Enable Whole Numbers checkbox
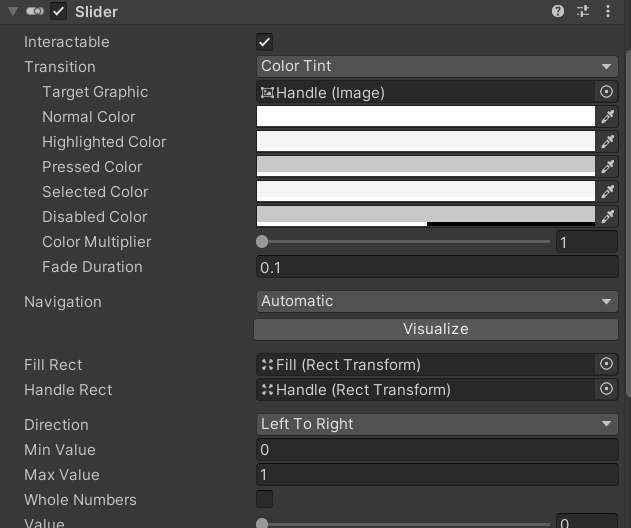This screenshot has width=631, height=528. tap(264, 499)
